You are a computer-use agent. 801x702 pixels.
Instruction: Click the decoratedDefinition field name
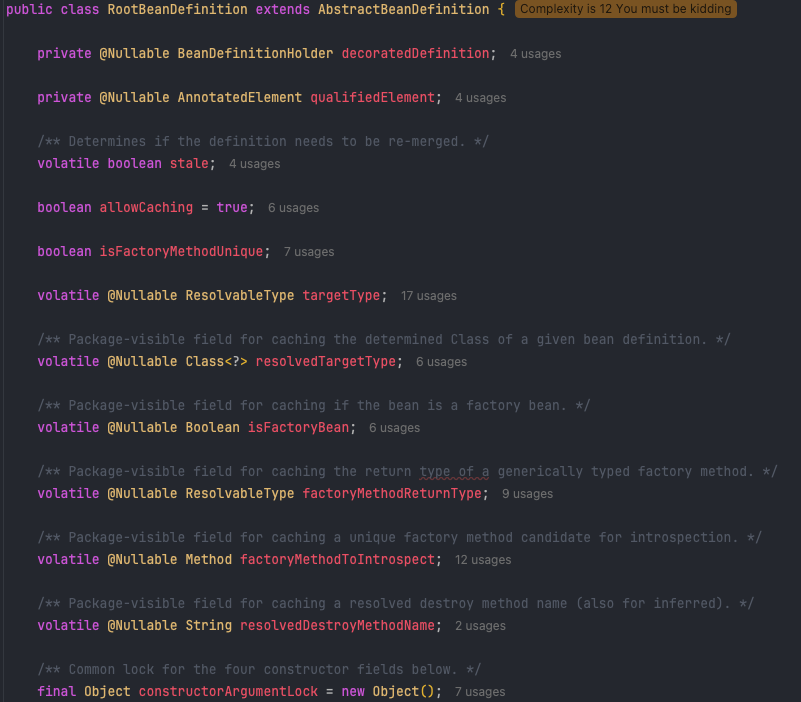pyautogui.click(x=415, y=54)
